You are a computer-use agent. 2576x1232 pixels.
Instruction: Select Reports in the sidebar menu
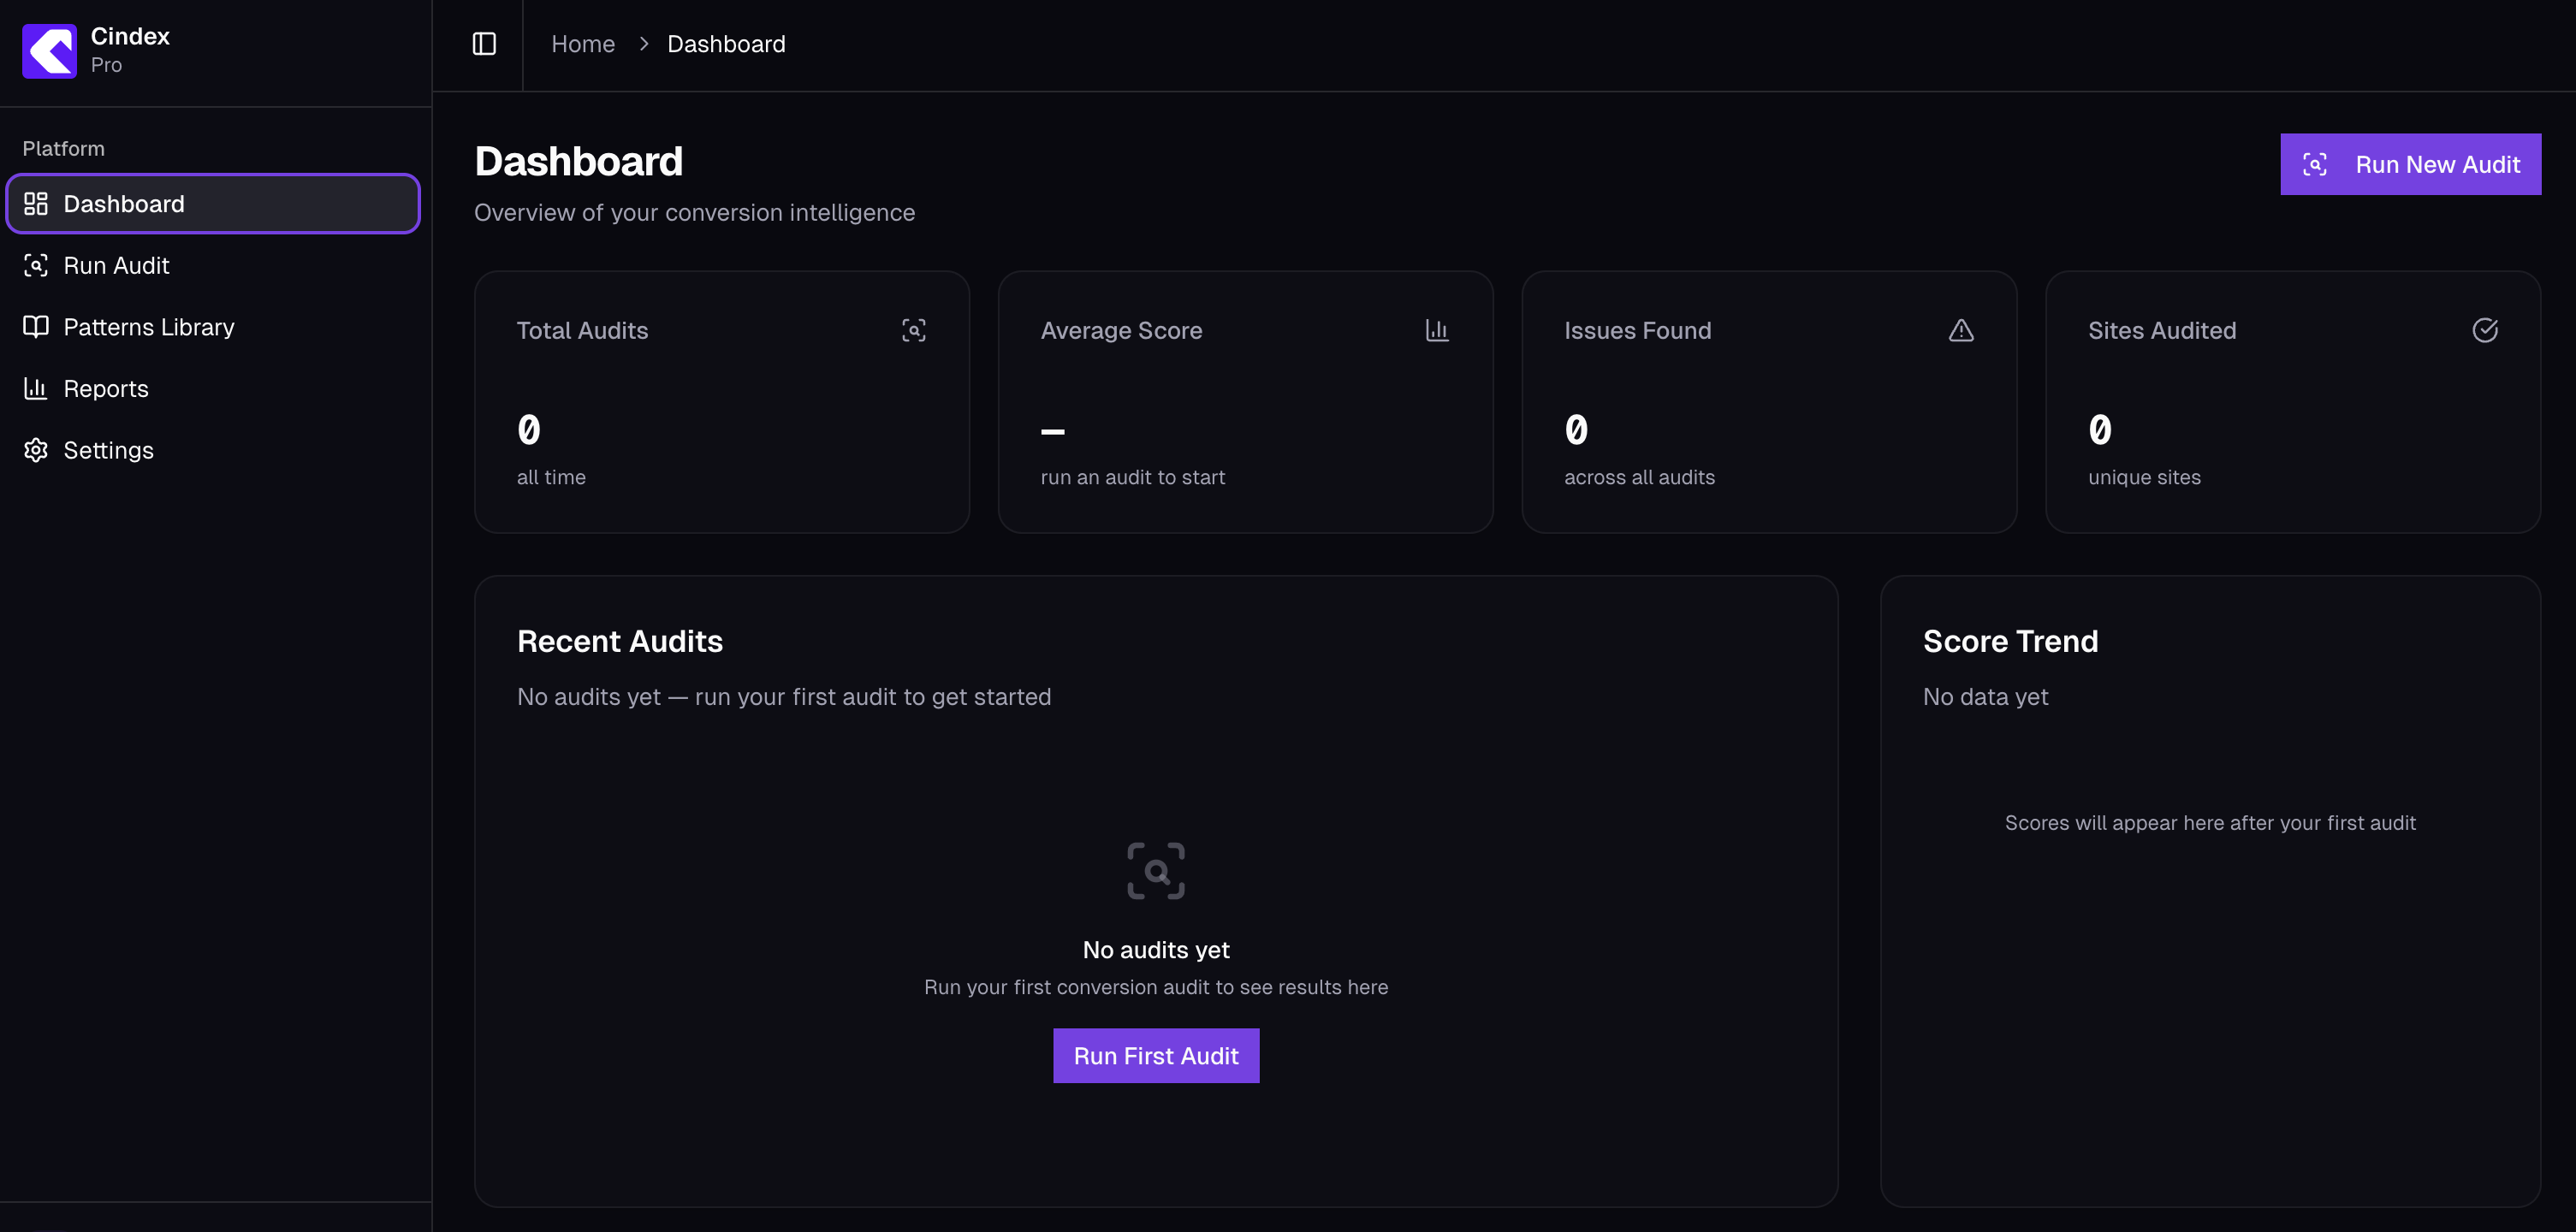click(x=106, y=388)
